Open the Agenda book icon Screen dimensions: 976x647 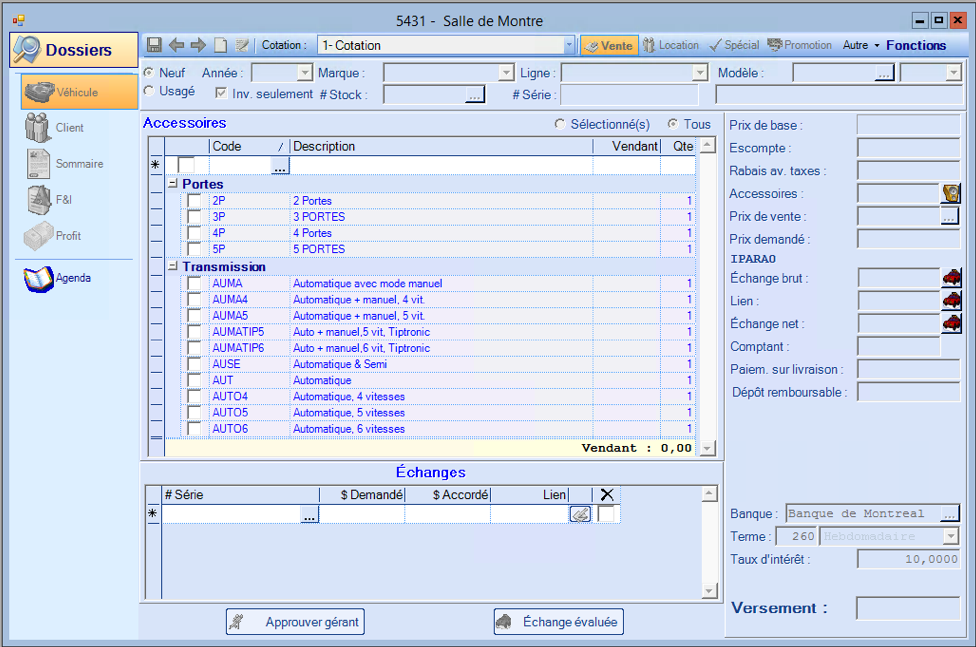(39, 278)
